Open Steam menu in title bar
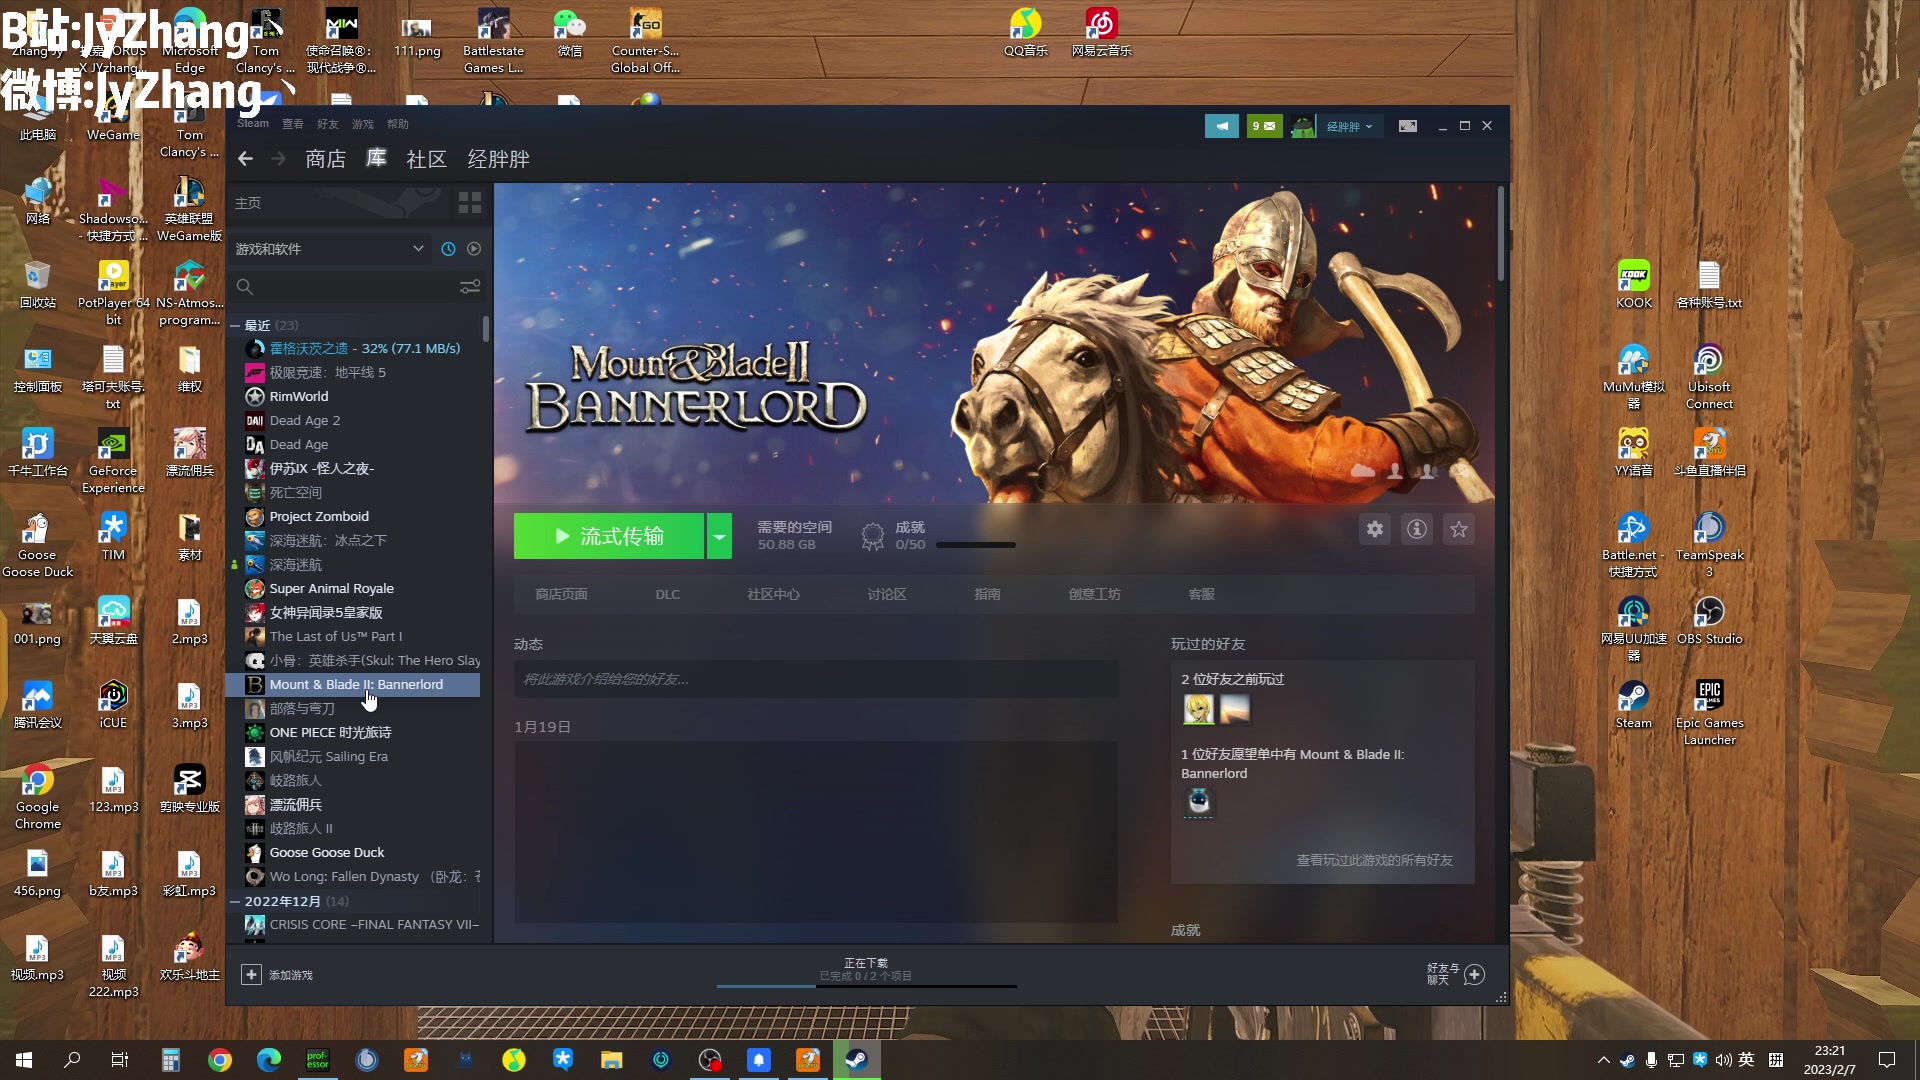Image resolution: width=1920 pixels, height=1080 pixels. 252,124
